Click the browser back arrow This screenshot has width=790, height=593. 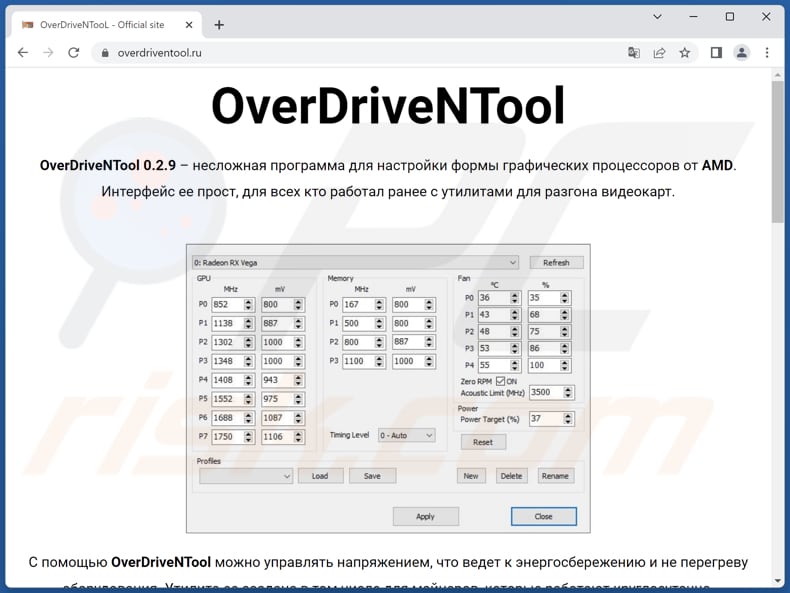(22, 53)
